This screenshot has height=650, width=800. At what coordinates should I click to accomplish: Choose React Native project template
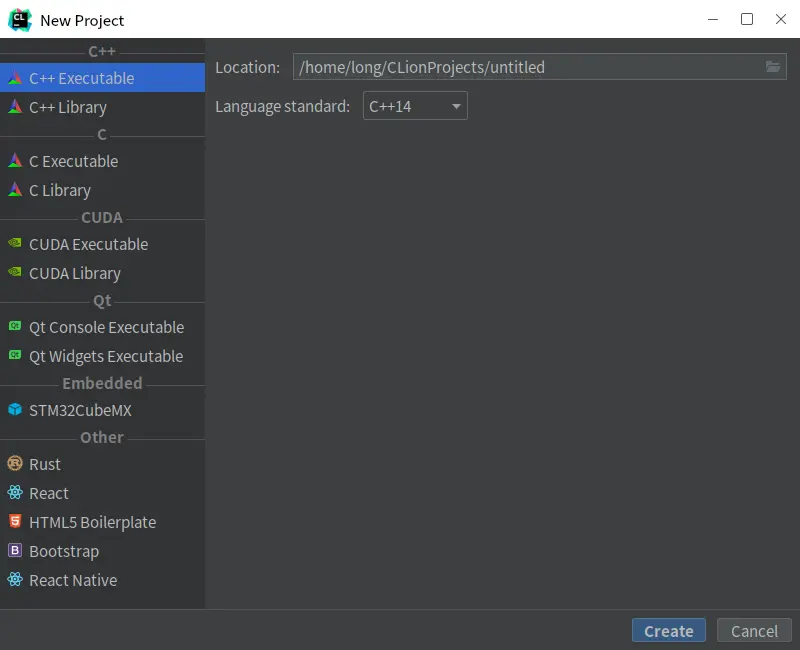(73, 580)
